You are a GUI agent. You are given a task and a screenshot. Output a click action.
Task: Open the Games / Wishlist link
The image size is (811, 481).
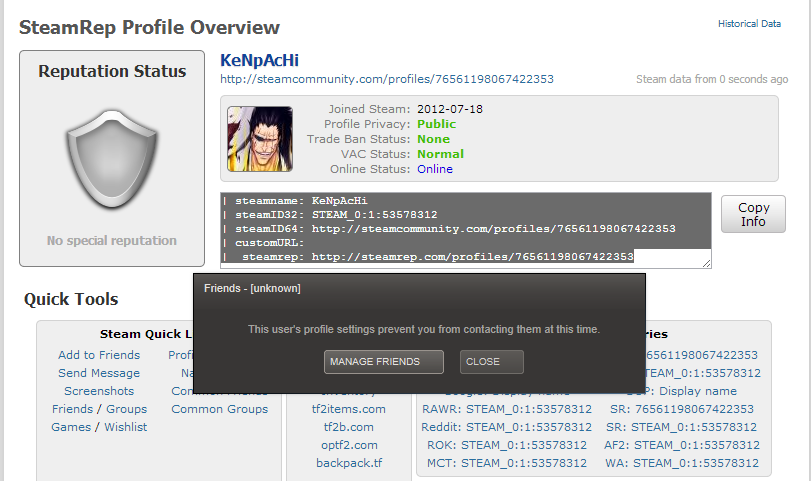pos(99,427)
